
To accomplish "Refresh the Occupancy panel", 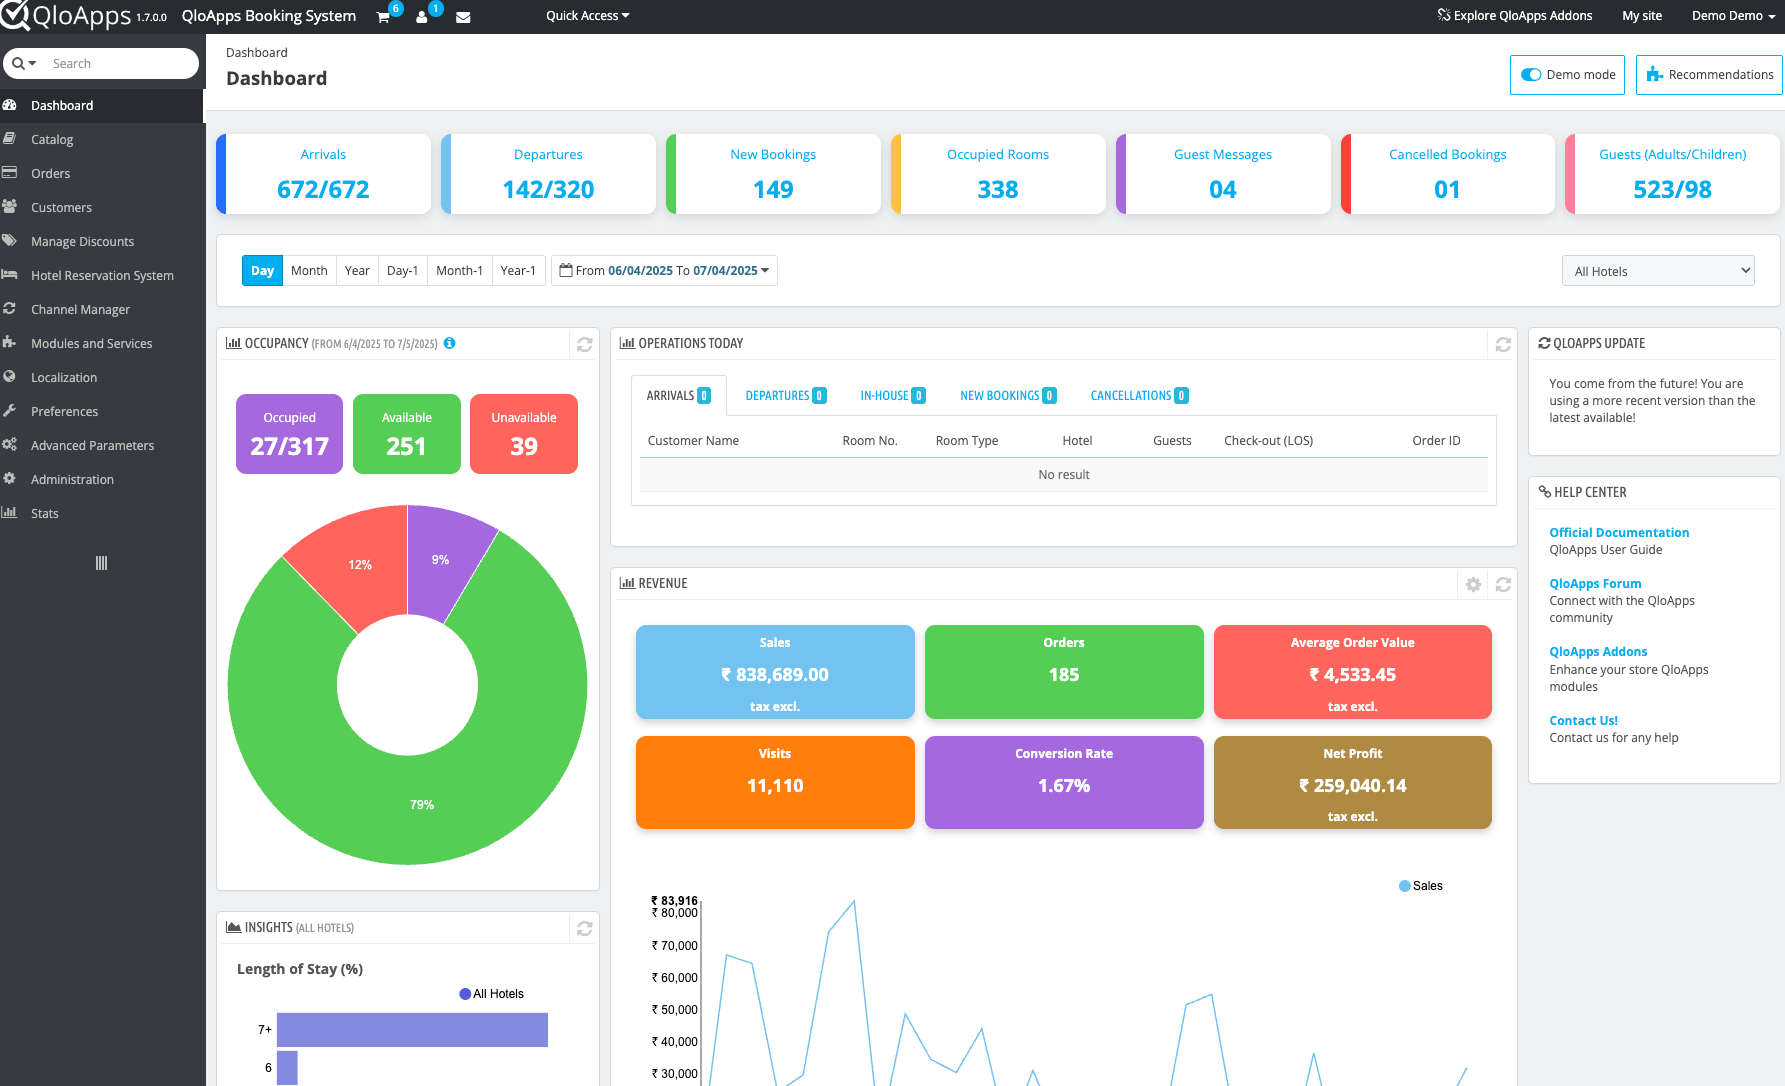I will 585,344.
